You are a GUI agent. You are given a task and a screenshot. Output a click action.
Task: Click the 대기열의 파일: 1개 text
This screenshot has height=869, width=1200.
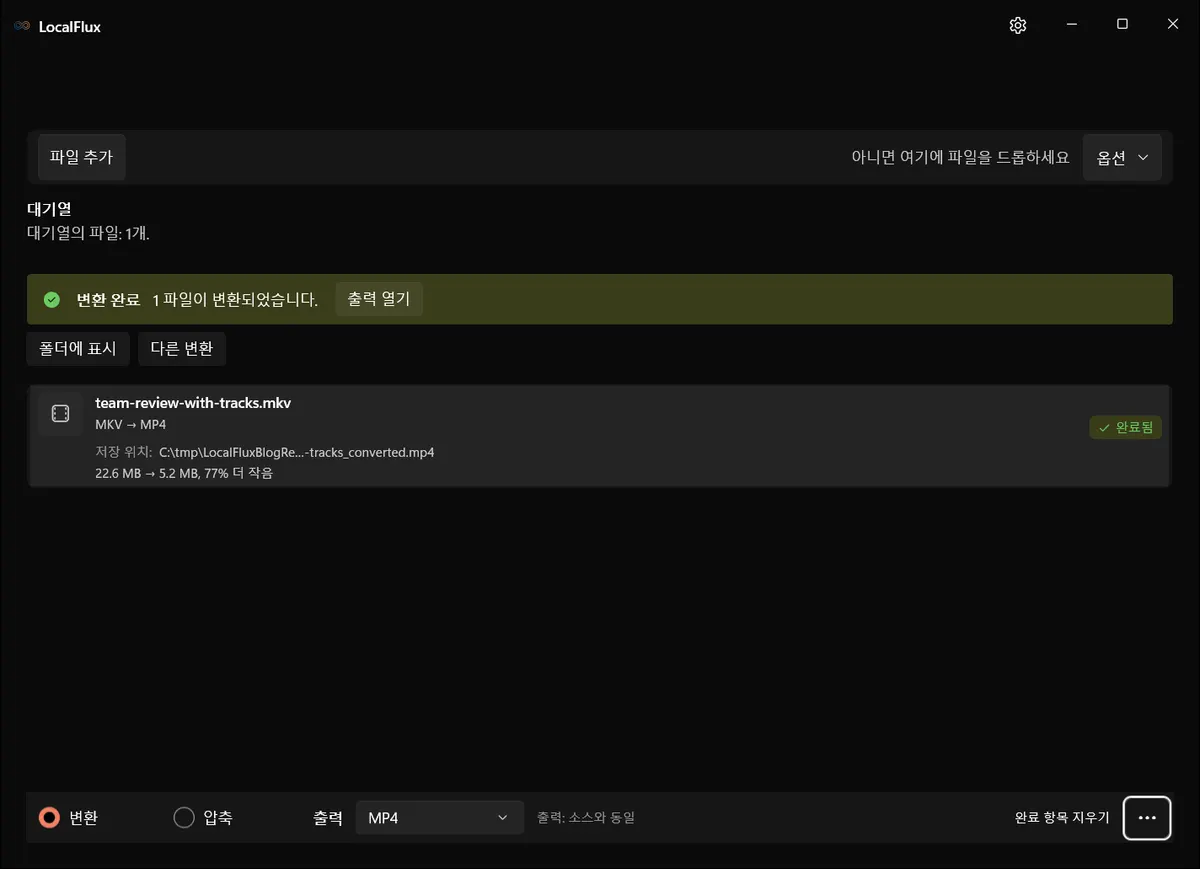88,233
